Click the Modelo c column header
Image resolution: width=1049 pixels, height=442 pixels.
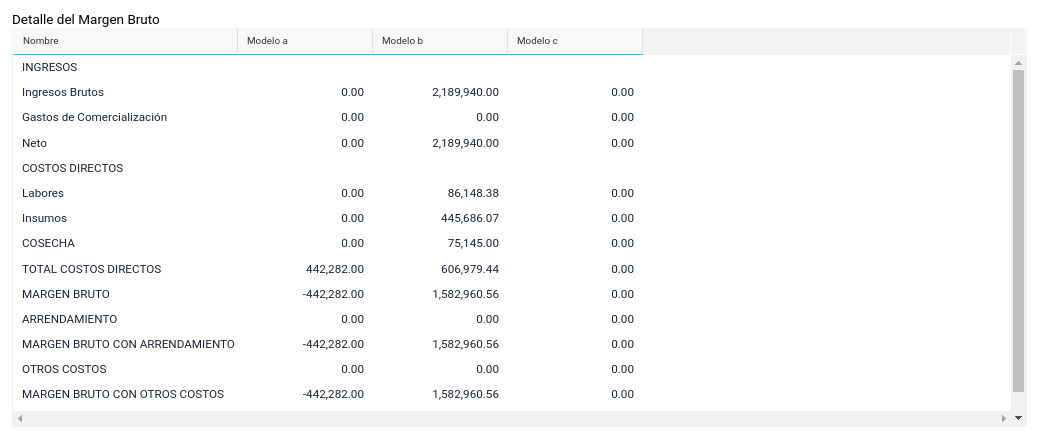click(538, 41)
